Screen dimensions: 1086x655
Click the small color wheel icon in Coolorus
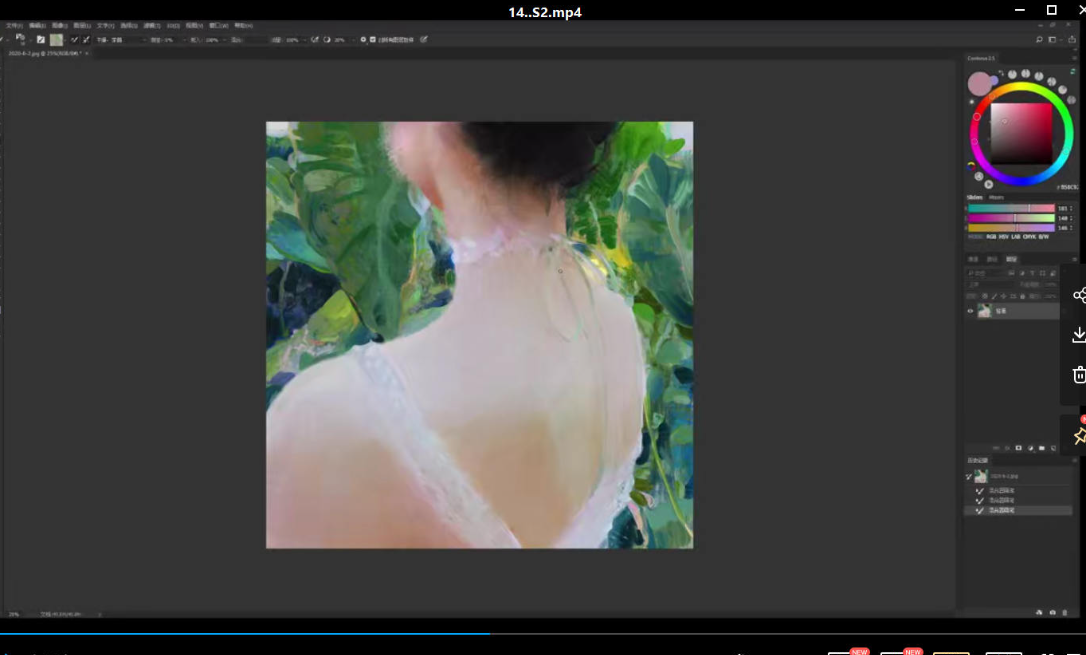click(x=971, y=166)
